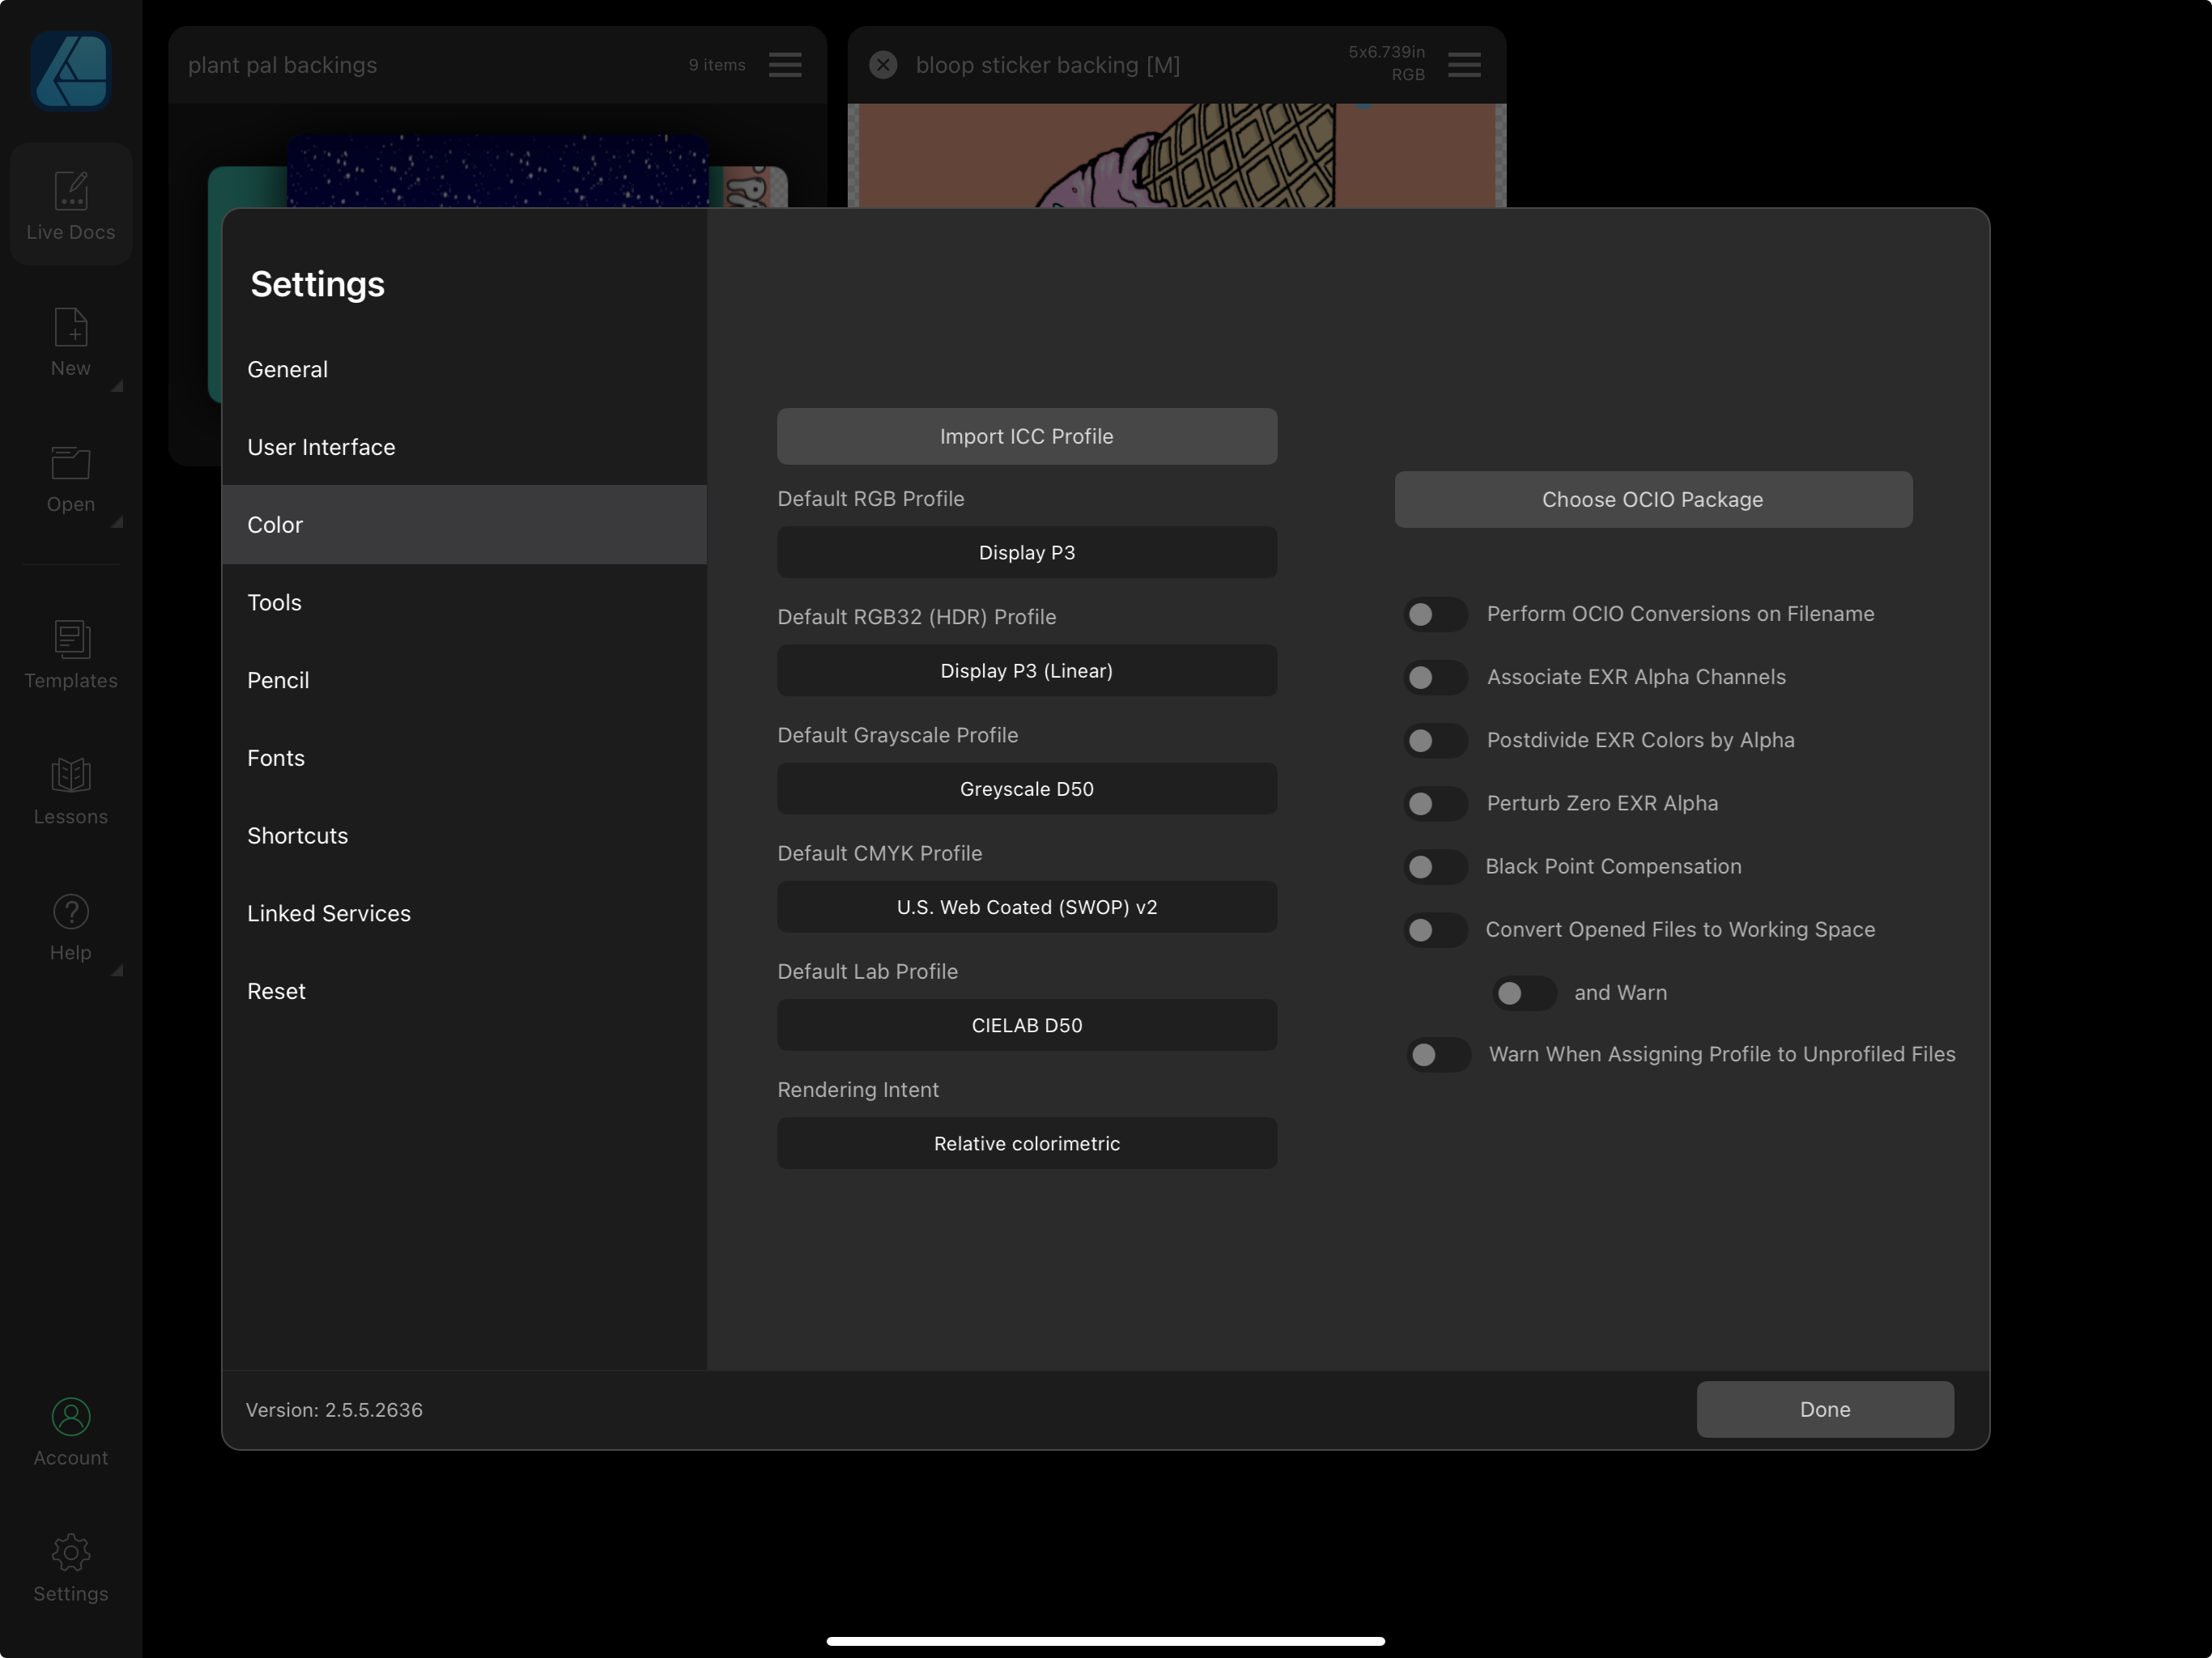Open Default RGB Profile dropdown Display P3
This screenshot has height=1658, width=2212.
coord(1027,552)
